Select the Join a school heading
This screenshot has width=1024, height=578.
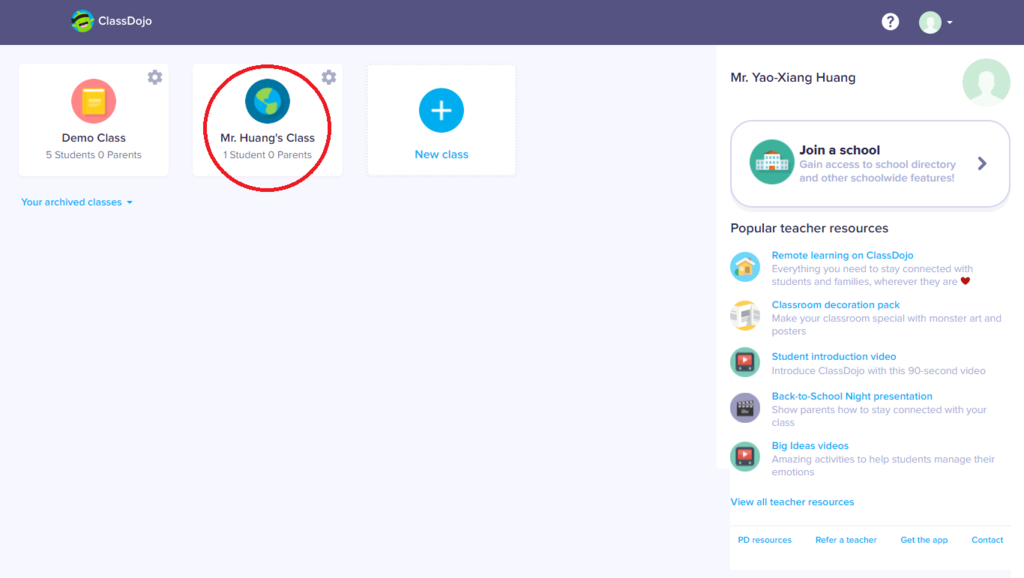coord(839,150)
